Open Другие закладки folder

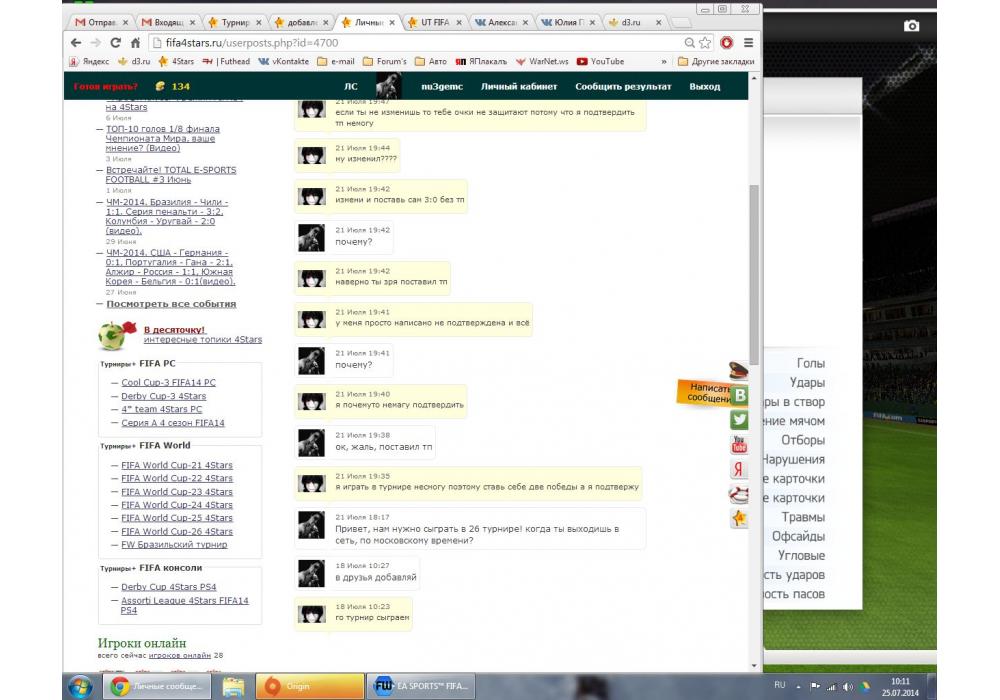pyautogui.click(x=716, y=62)
